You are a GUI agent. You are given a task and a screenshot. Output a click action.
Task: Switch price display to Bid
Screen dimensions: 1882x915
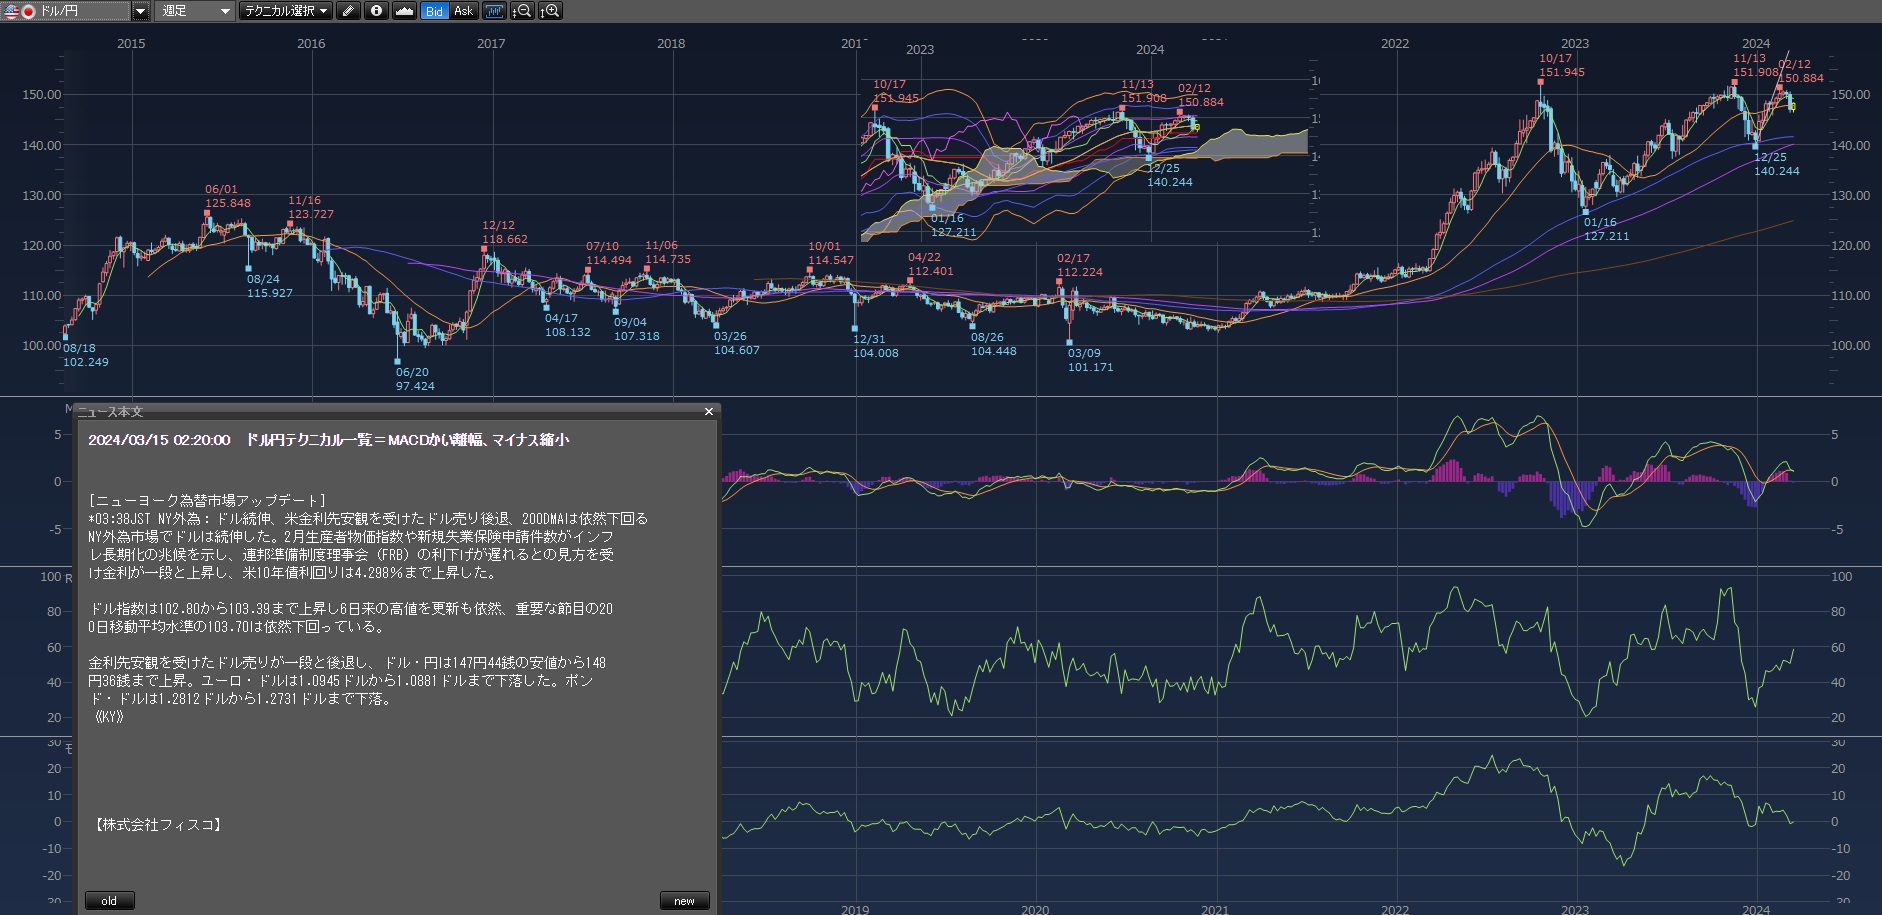click(434, 11)
